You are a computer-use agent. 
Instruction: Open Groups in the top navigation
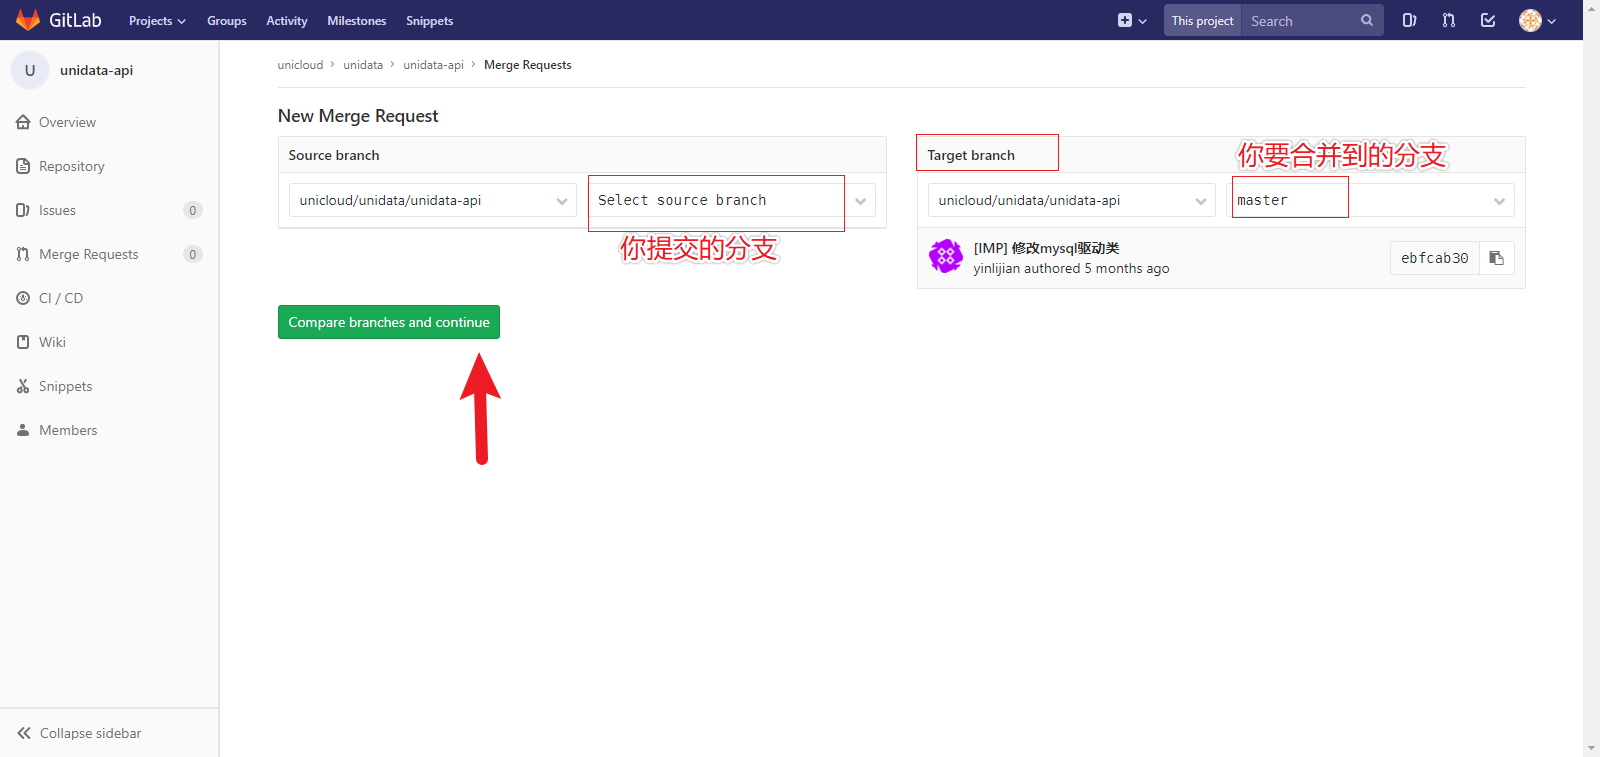tap(227, 20)
